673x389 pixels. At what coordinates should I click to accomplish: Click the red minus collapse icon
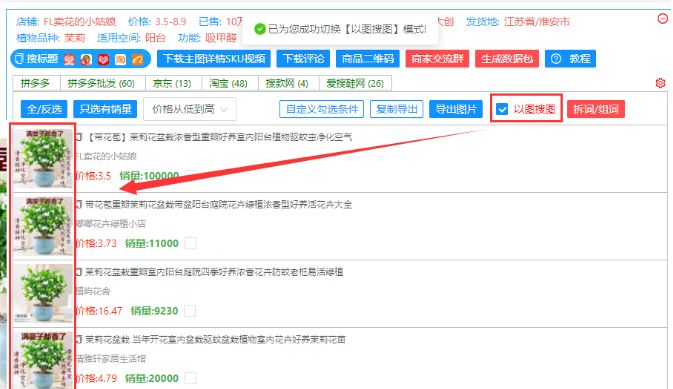click(663, 18)
